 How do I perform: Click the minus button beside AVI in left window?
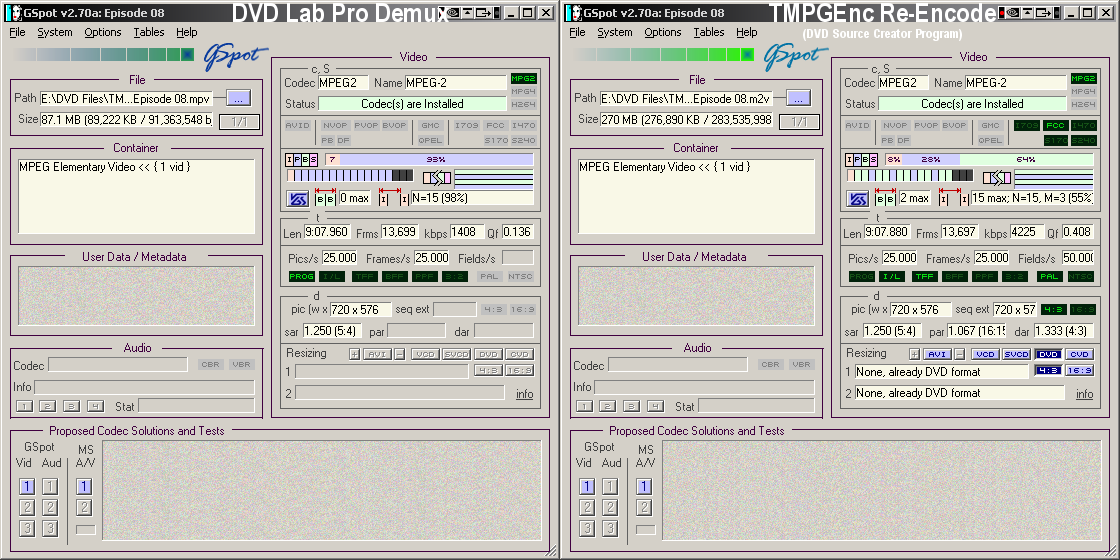(x=400, y=354)
